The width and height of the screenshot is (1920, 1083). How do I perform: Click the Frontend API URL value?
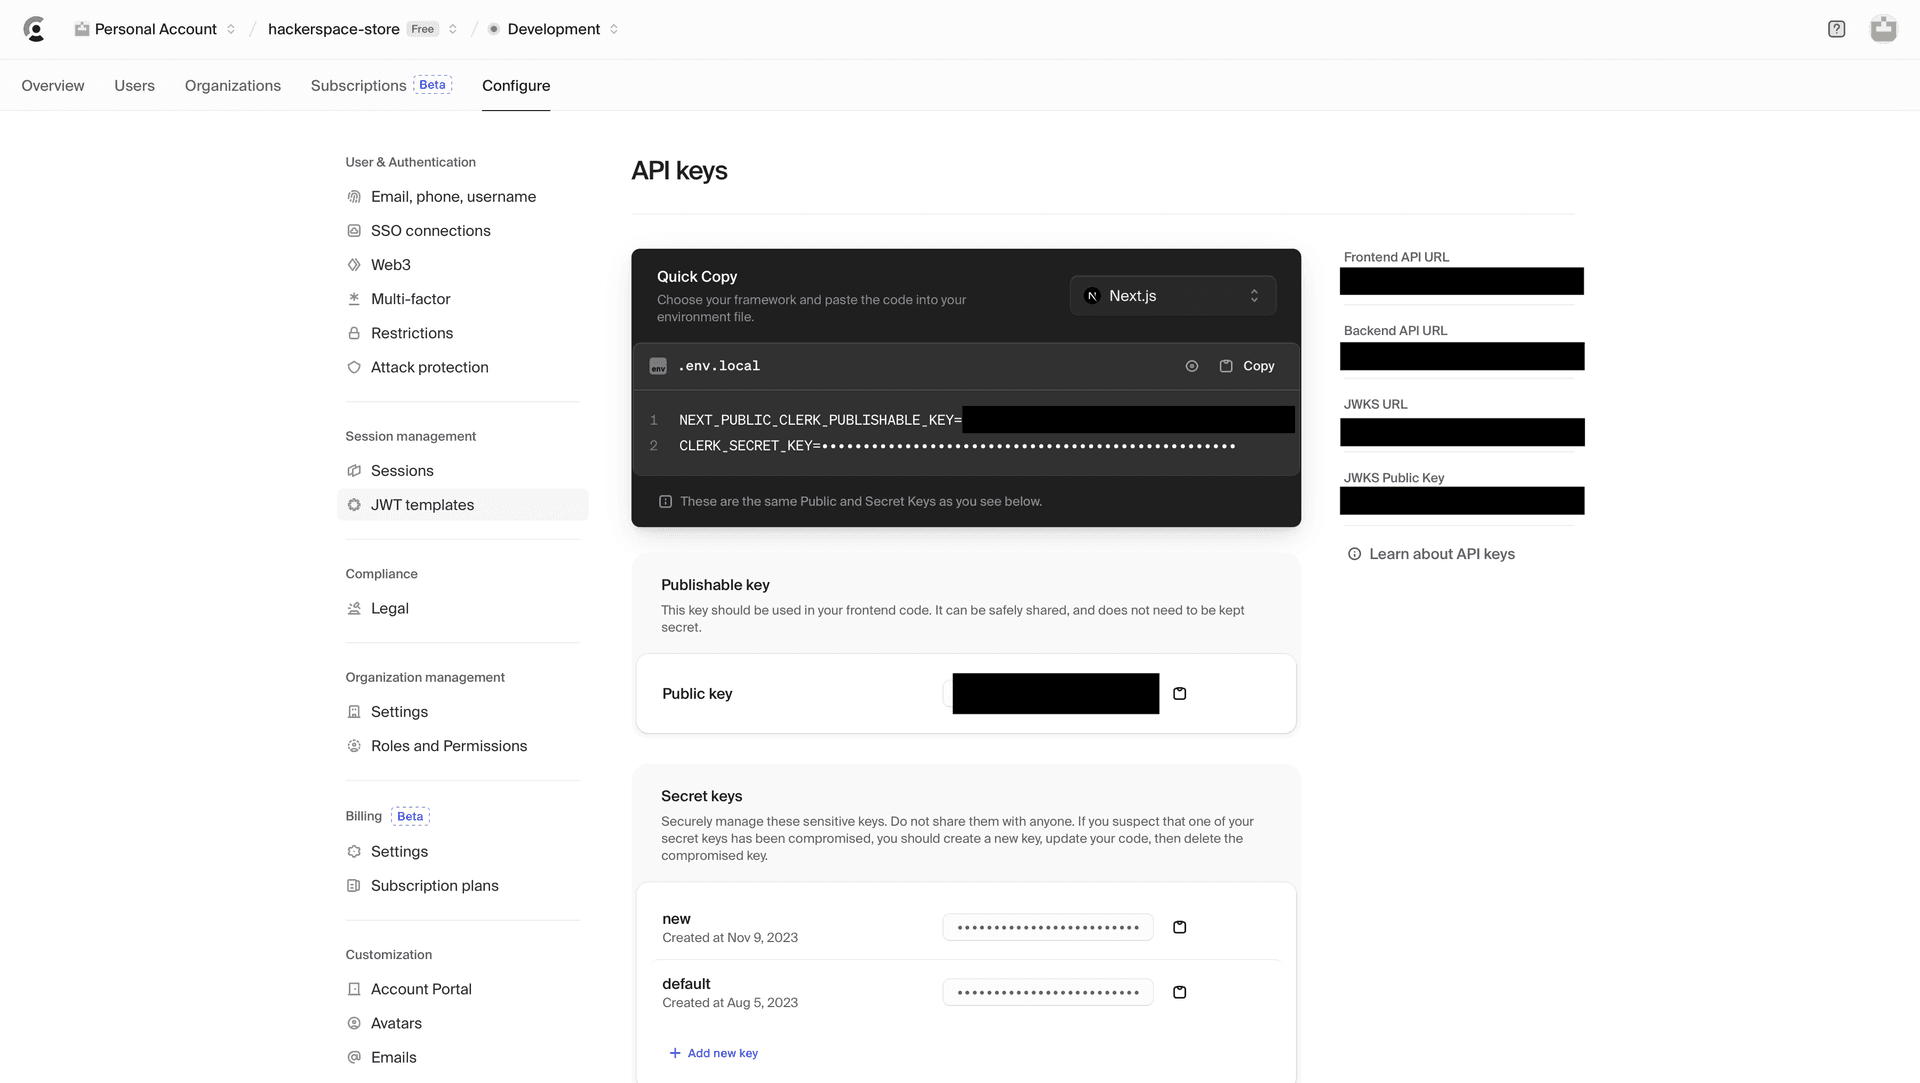coord(1462,281)
